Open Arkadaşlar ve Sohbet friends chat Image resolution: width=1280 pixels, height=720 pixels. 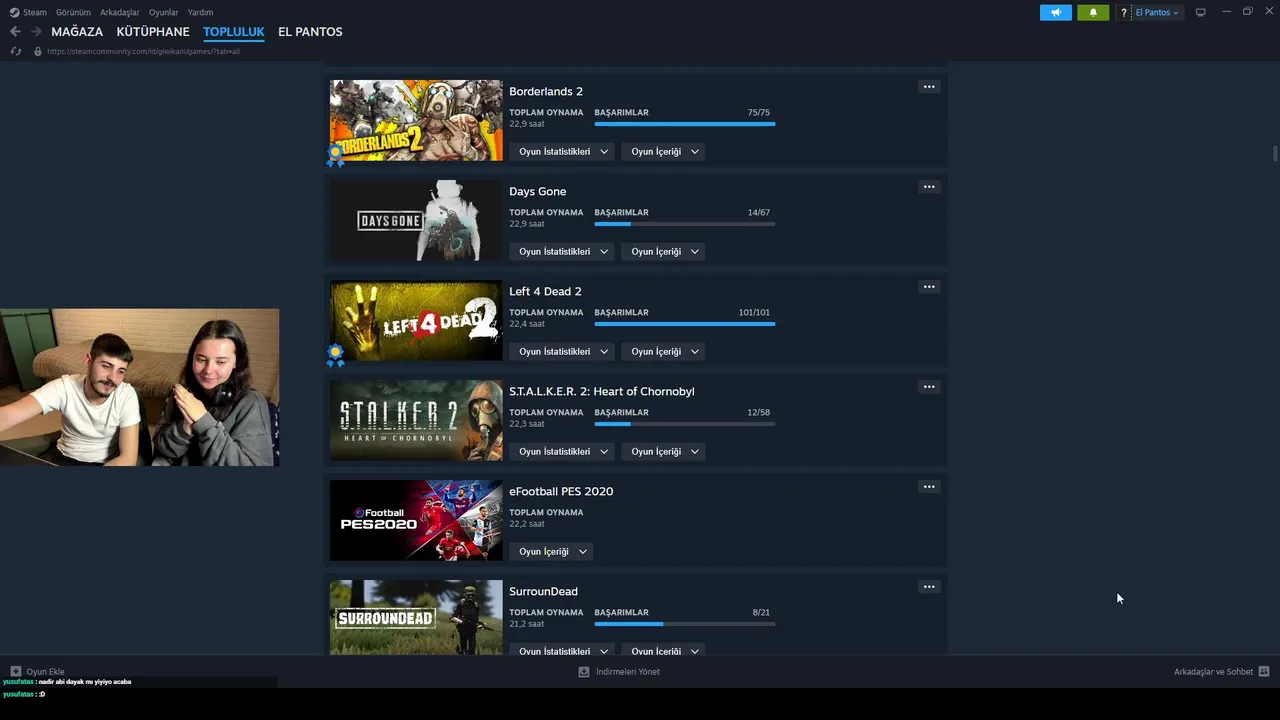(1221, 672)
